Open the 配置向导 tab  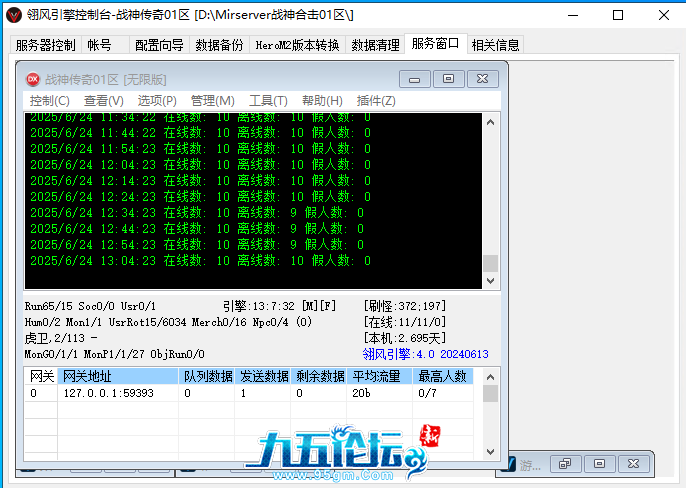point(159,45)
